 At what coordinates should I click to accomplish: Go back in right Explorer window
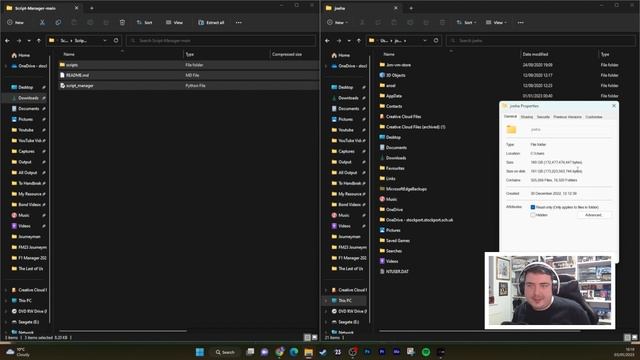pyautogui.click(x=327, y=40)
